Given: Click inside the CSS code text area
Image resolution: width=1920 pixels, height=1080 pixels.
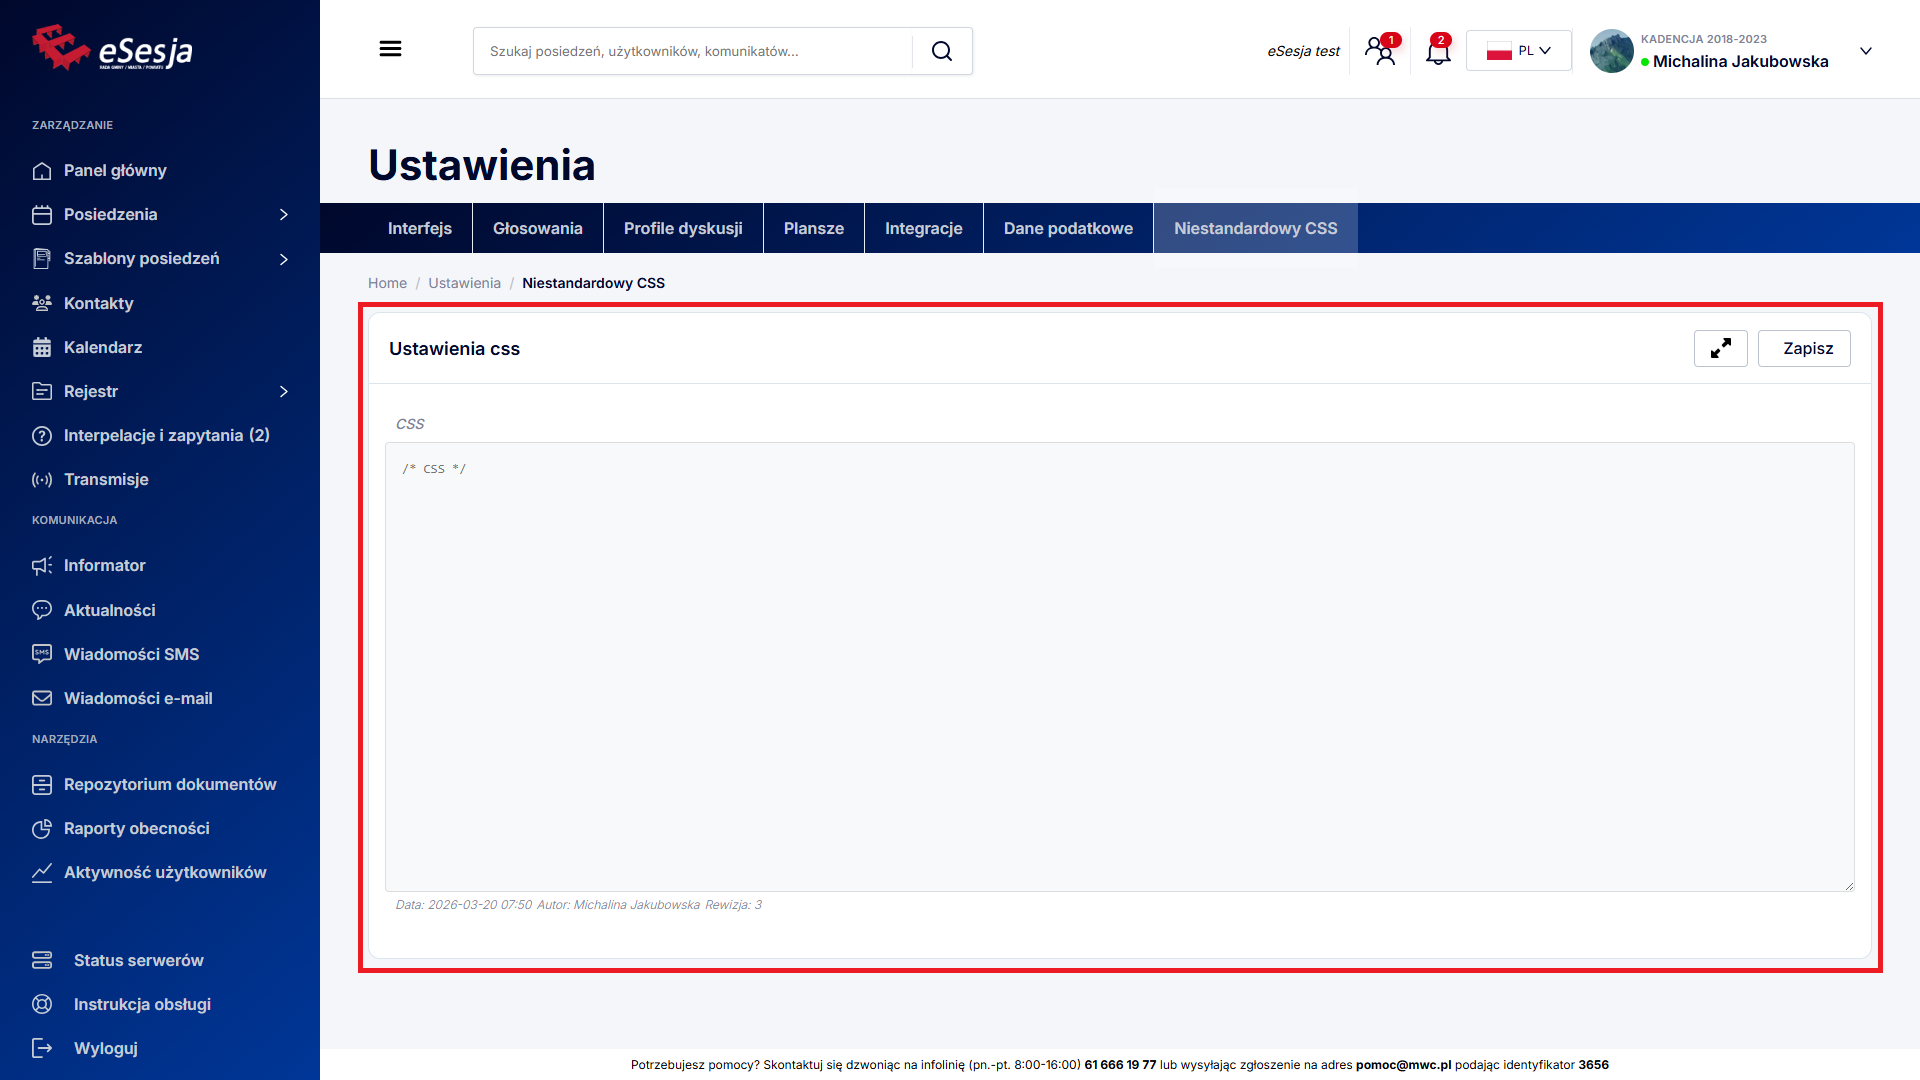Looking at the screenshot, I should (x=1118, y=666).
